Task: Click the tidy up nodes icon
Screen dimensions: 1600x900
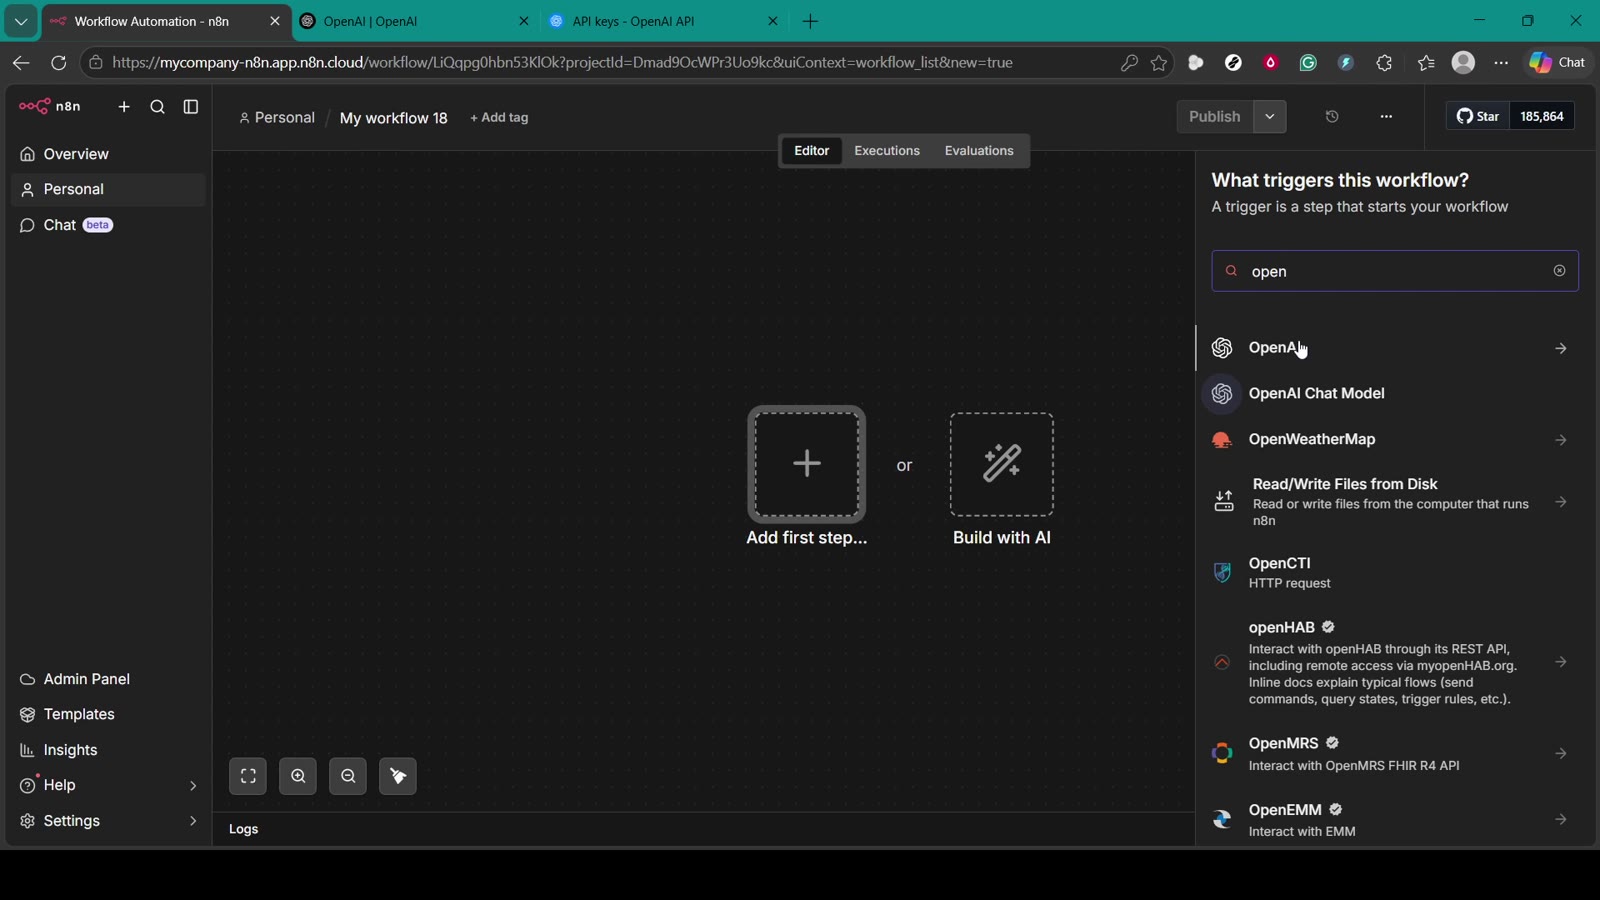Action: (398, 777)
